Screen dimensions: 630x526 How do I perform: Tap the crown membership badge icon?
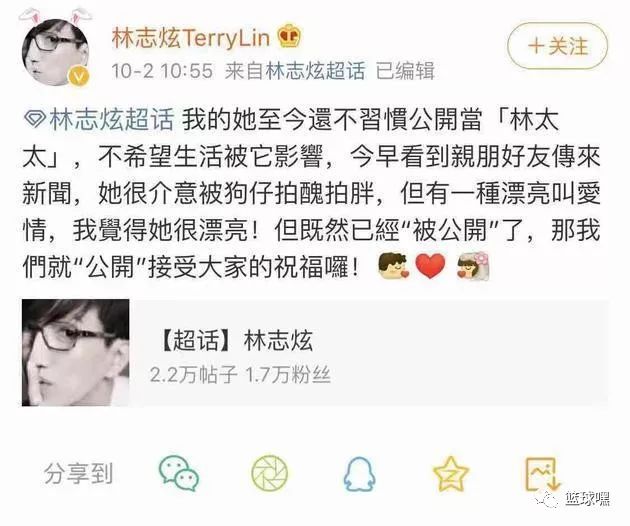(x=290, y=37)
